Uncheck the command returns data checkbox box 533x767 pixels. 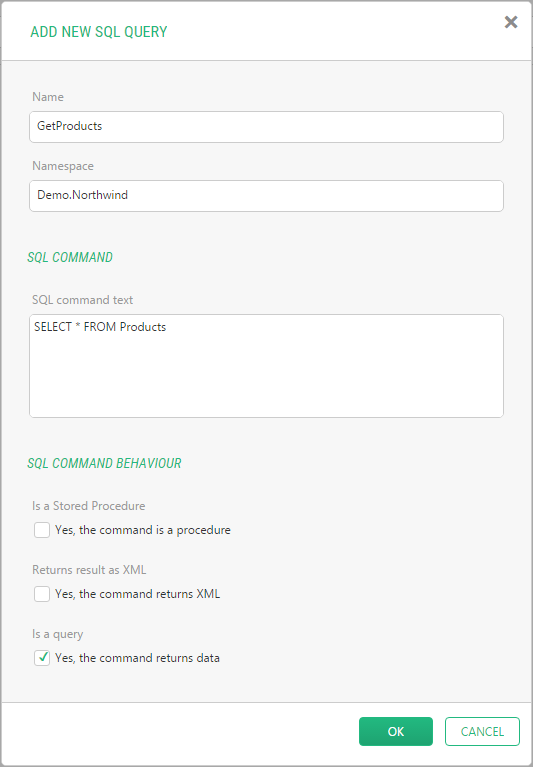(42, 658)
